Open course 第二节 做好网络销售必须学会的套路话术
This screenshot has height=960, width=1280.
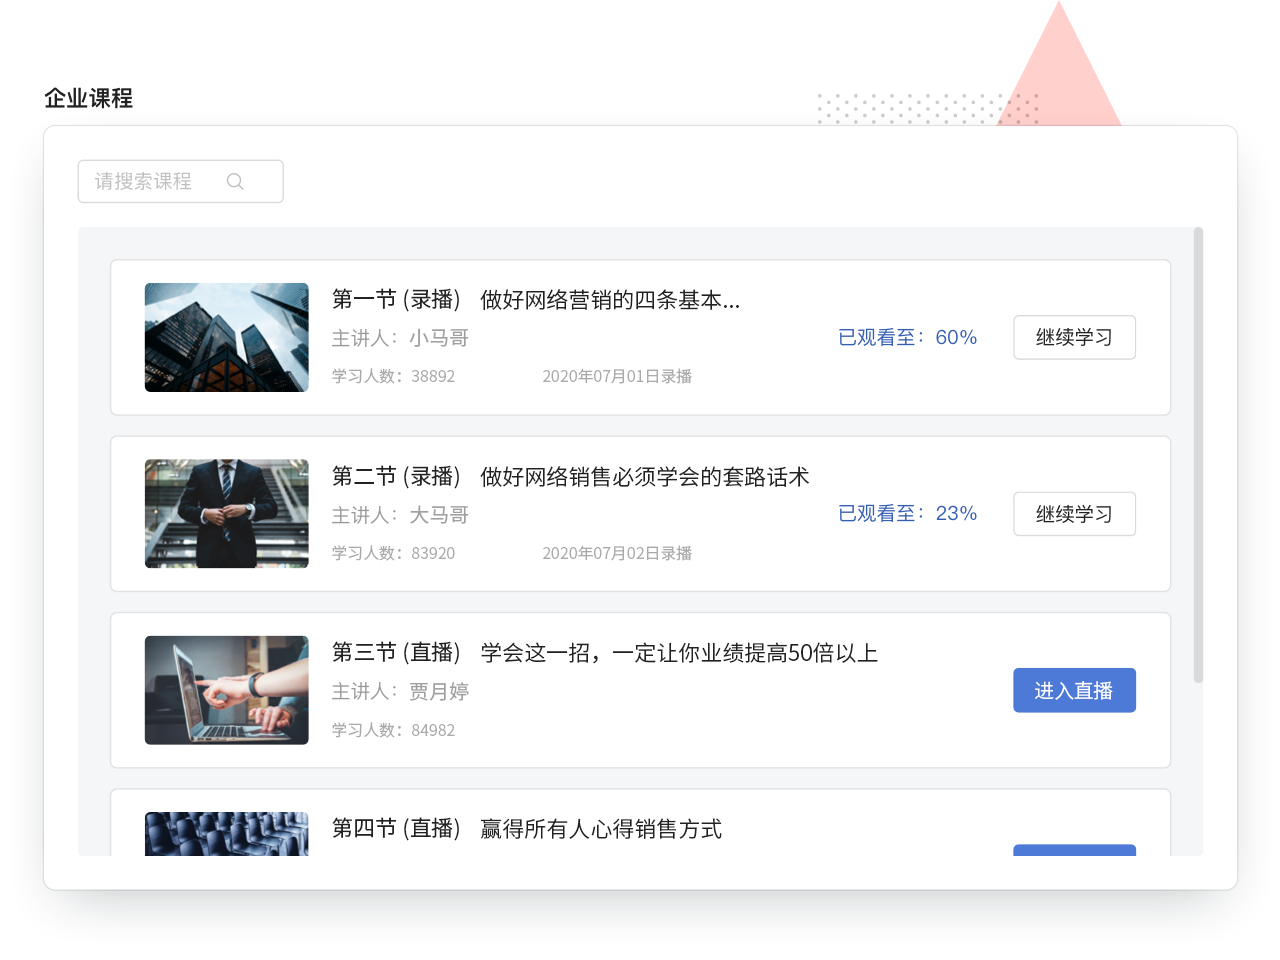pyautogui.click(x=571, y=476)
